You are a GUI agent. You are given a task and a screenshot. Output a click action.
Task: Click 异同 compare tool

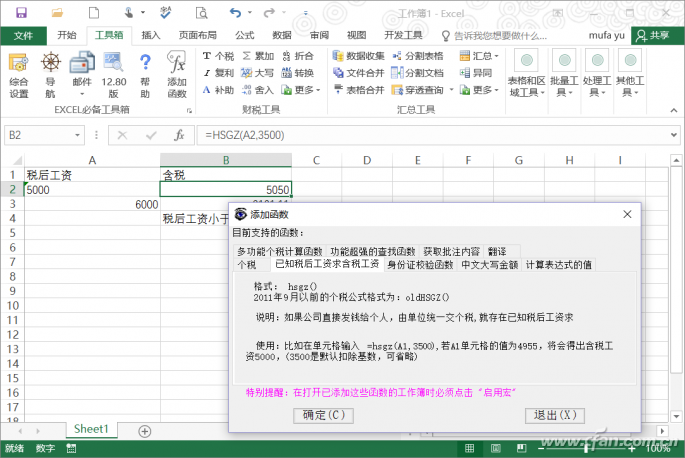click(476, 73)
